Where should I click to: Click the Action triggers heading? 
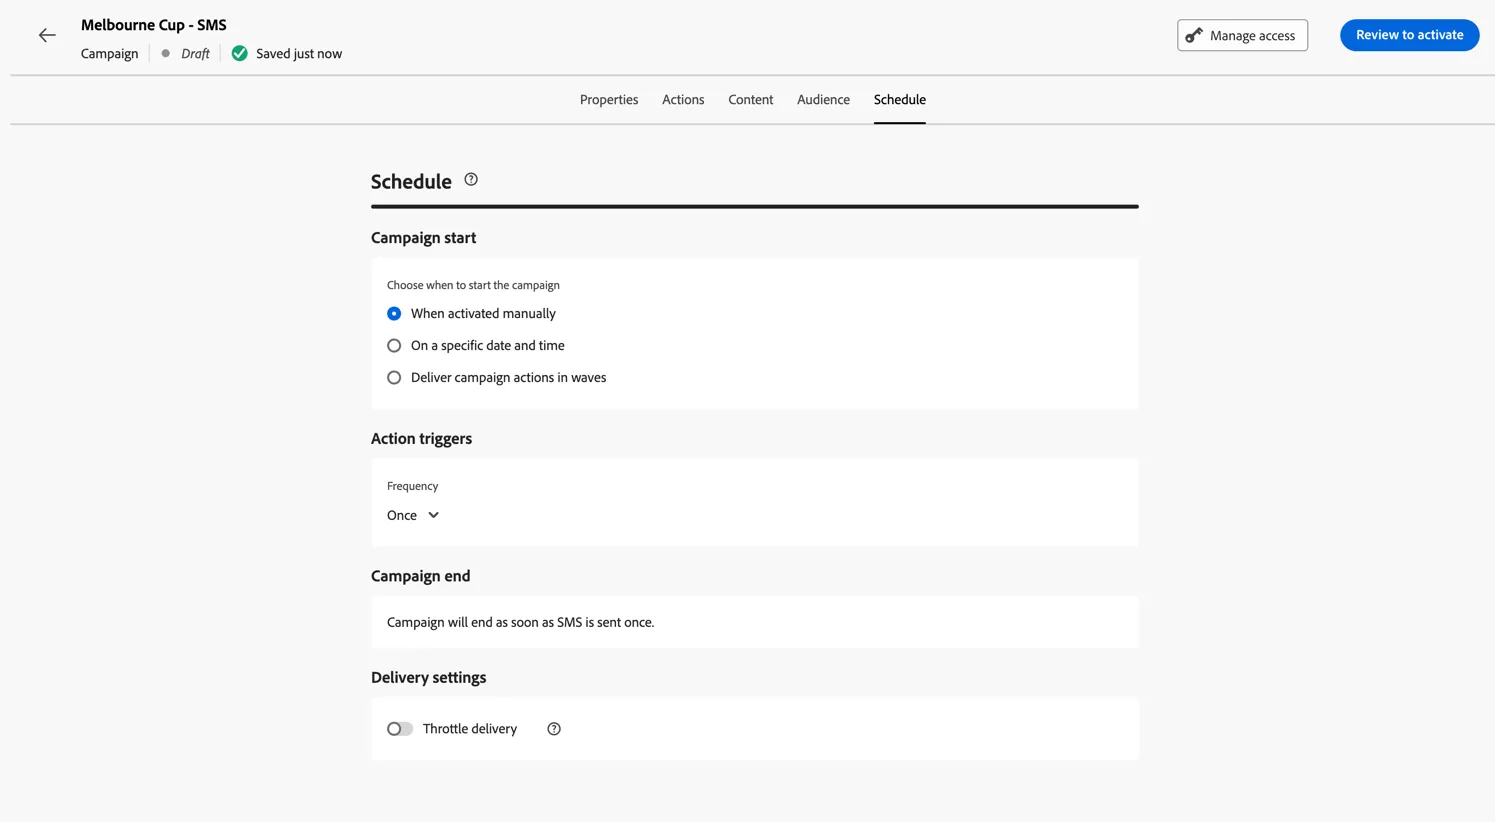tap(421, 439)
